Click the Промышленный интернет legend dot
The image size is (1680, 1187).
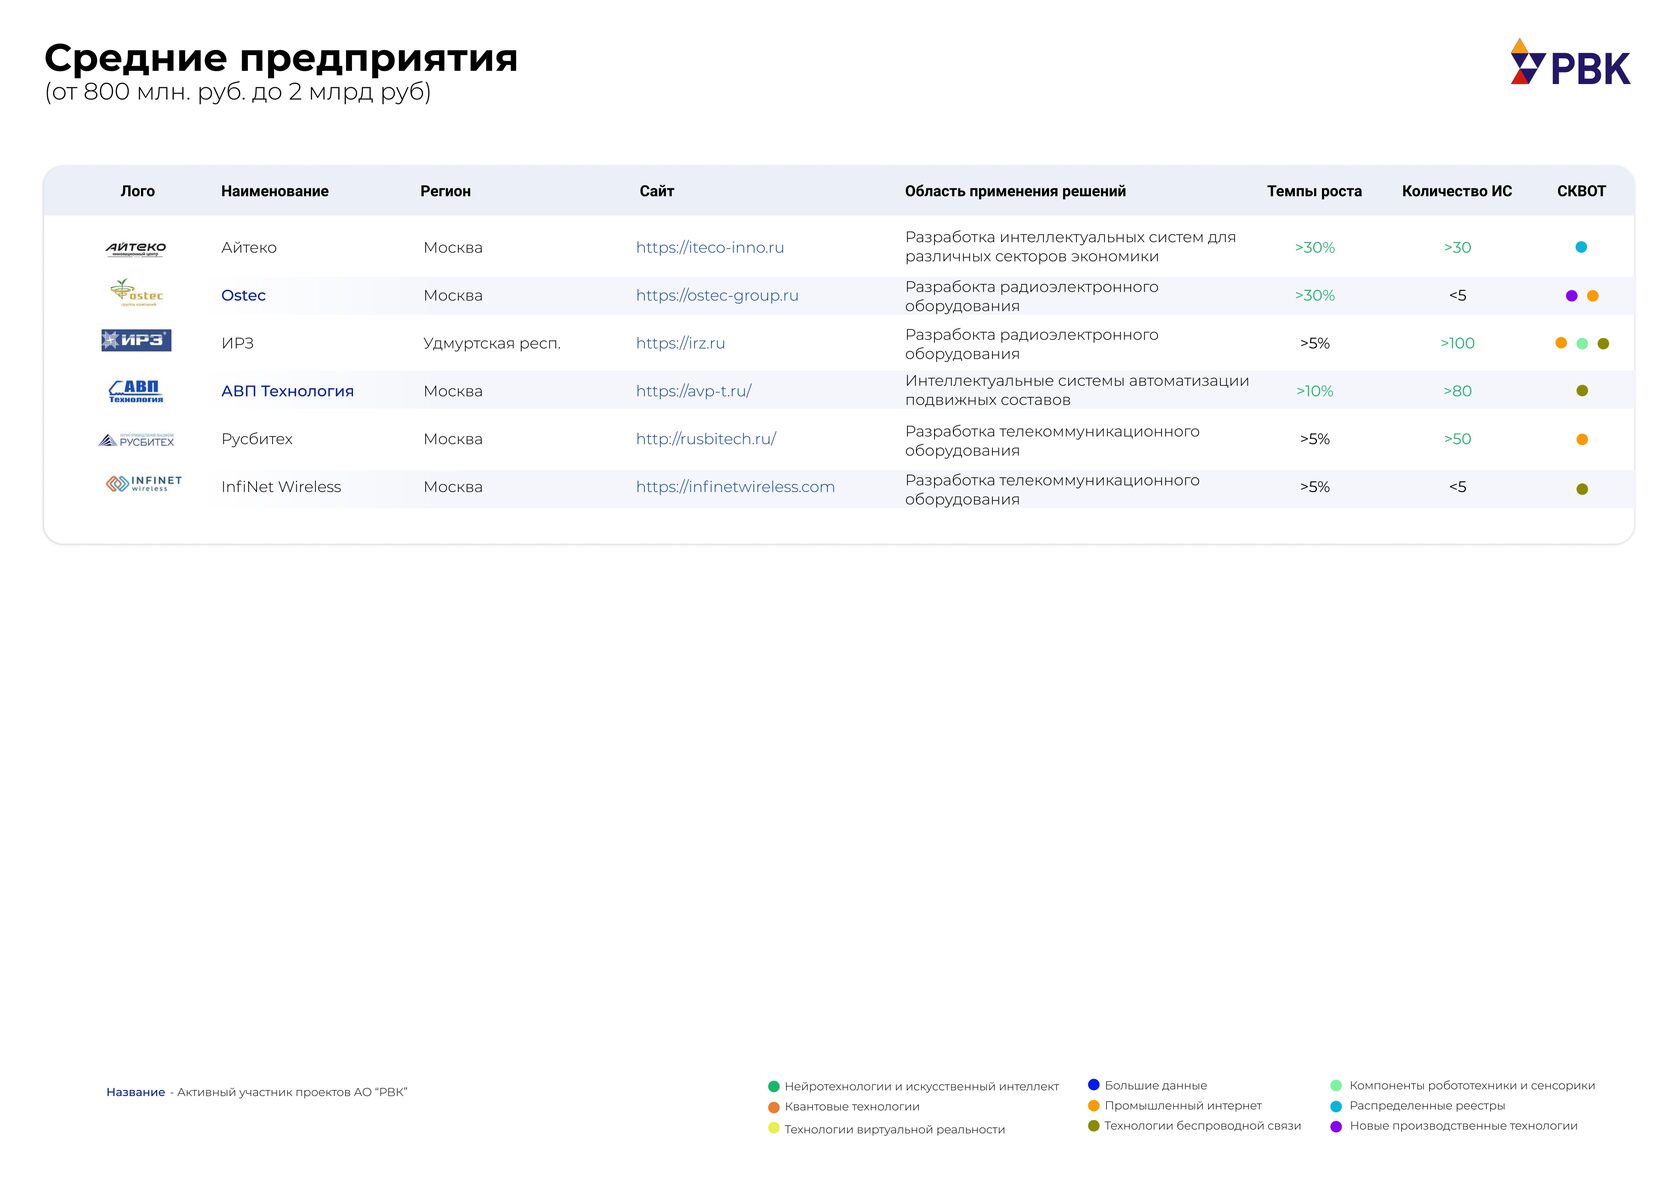click(x=1094, y=1106)
